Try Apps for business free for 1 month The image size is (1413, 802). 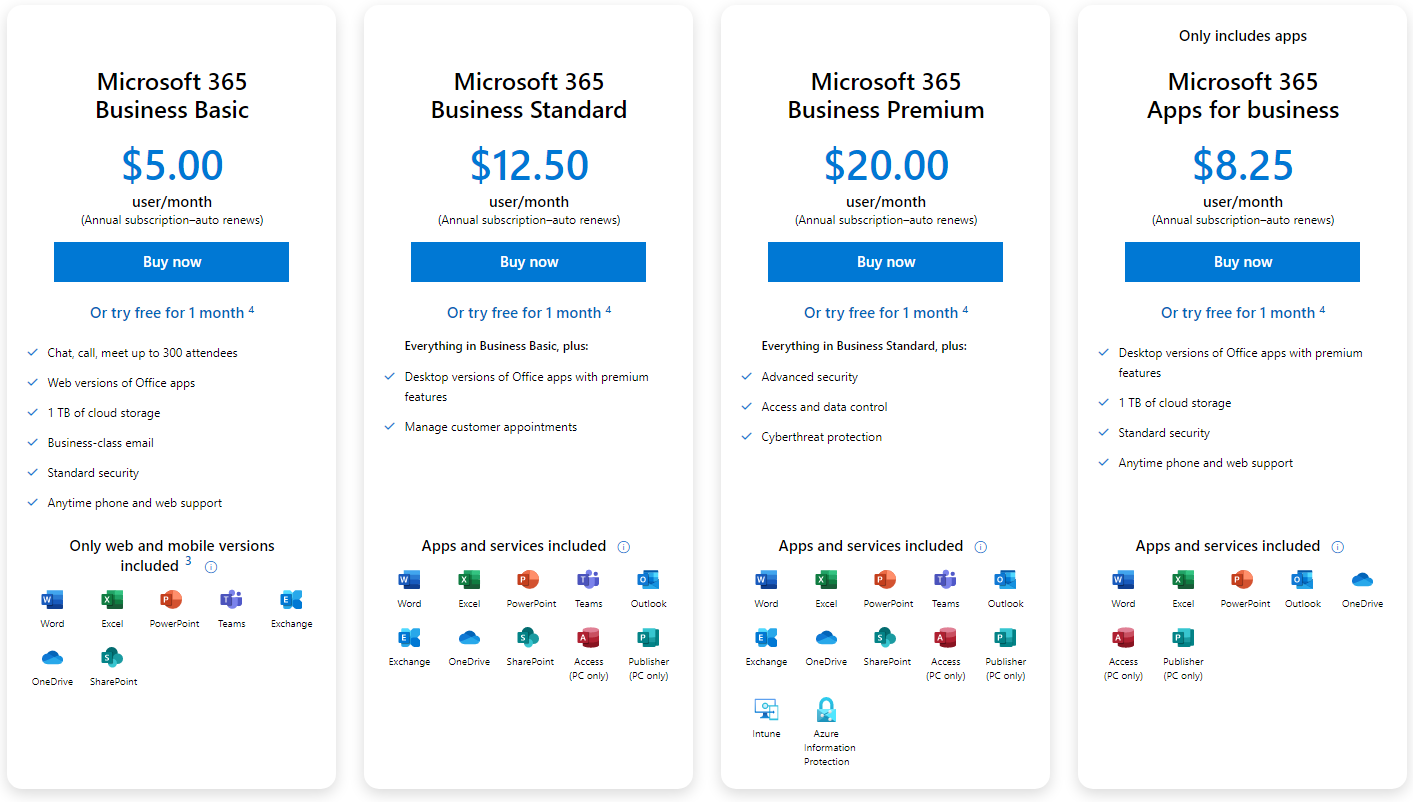point(1238,313)
